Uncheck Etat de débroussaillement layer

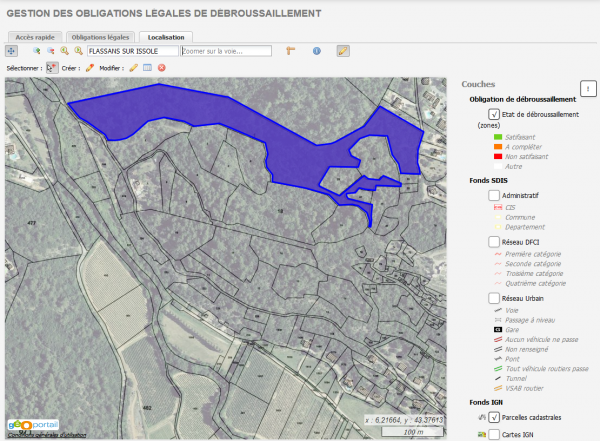(x=494, y=115)
